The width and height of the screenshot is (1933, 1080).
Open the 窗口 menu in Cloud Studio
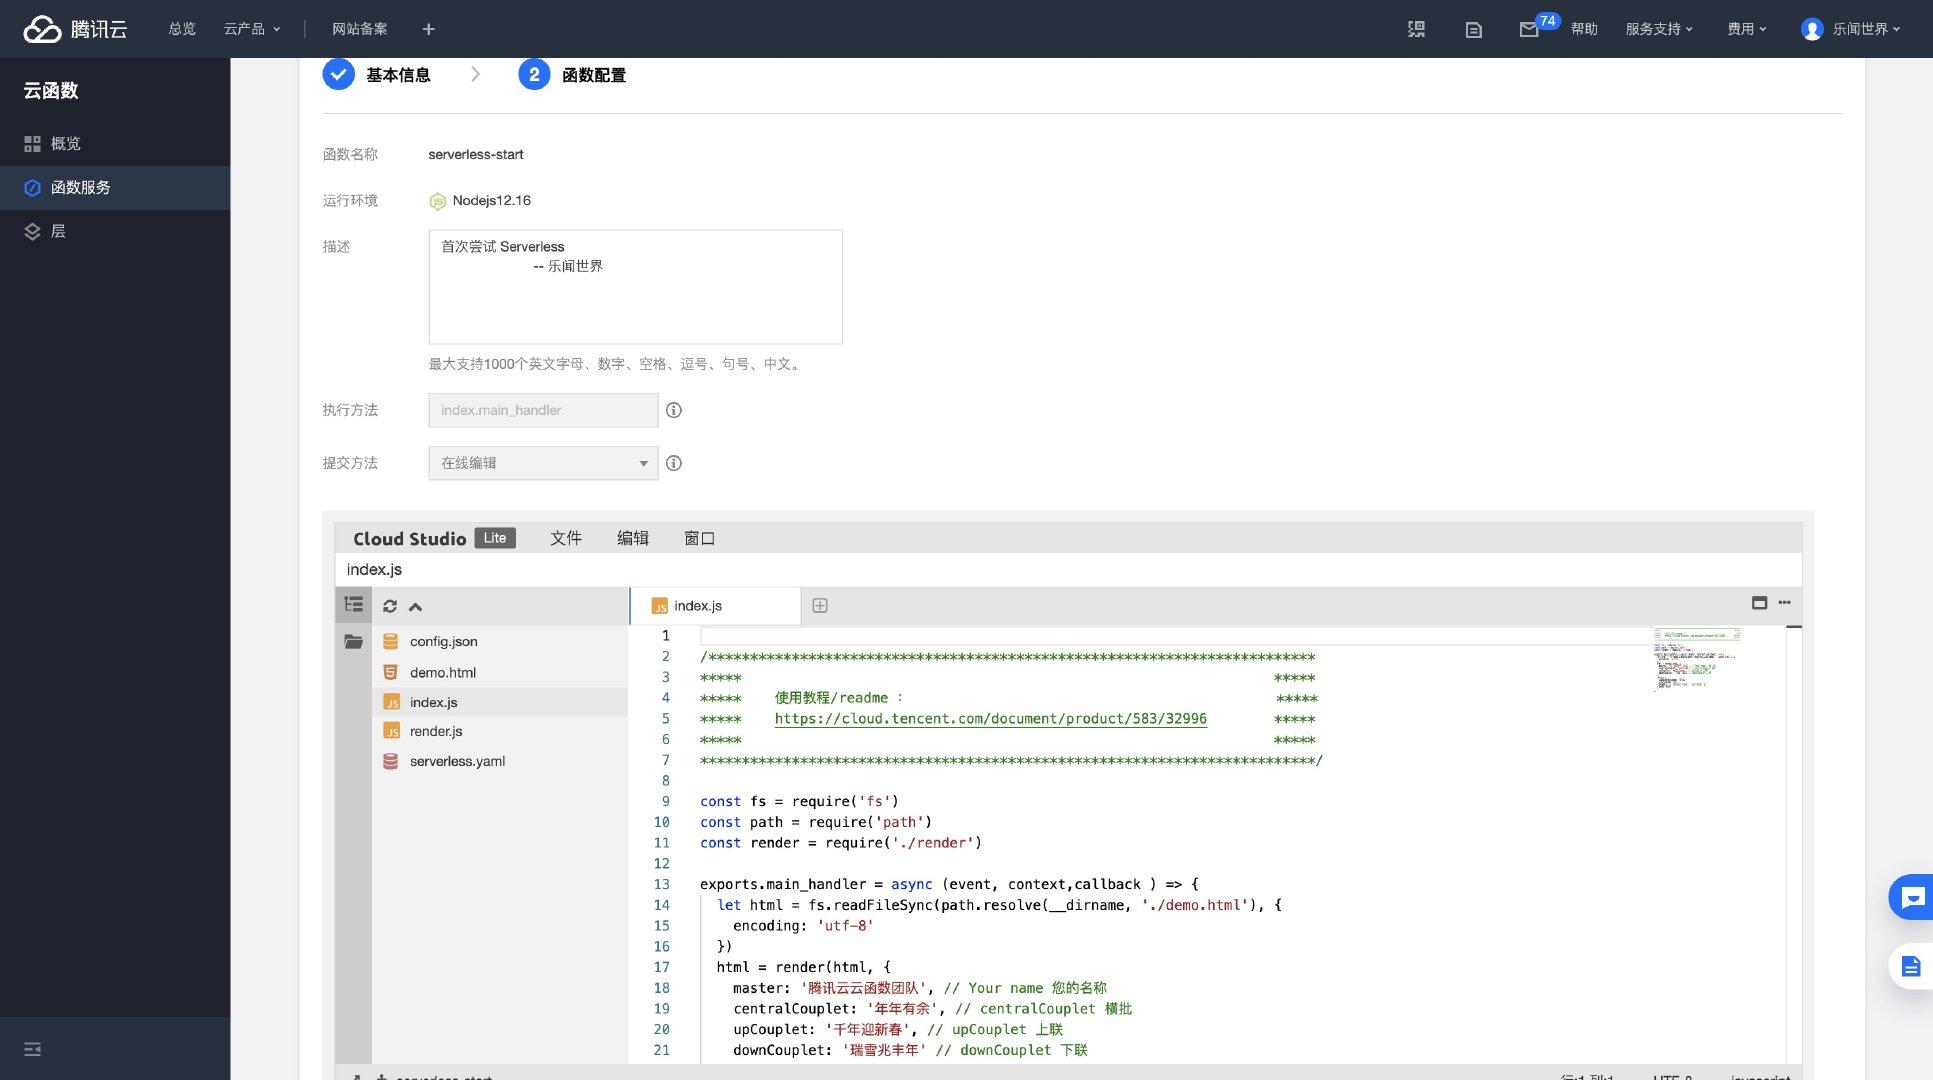tap(699, 538)
